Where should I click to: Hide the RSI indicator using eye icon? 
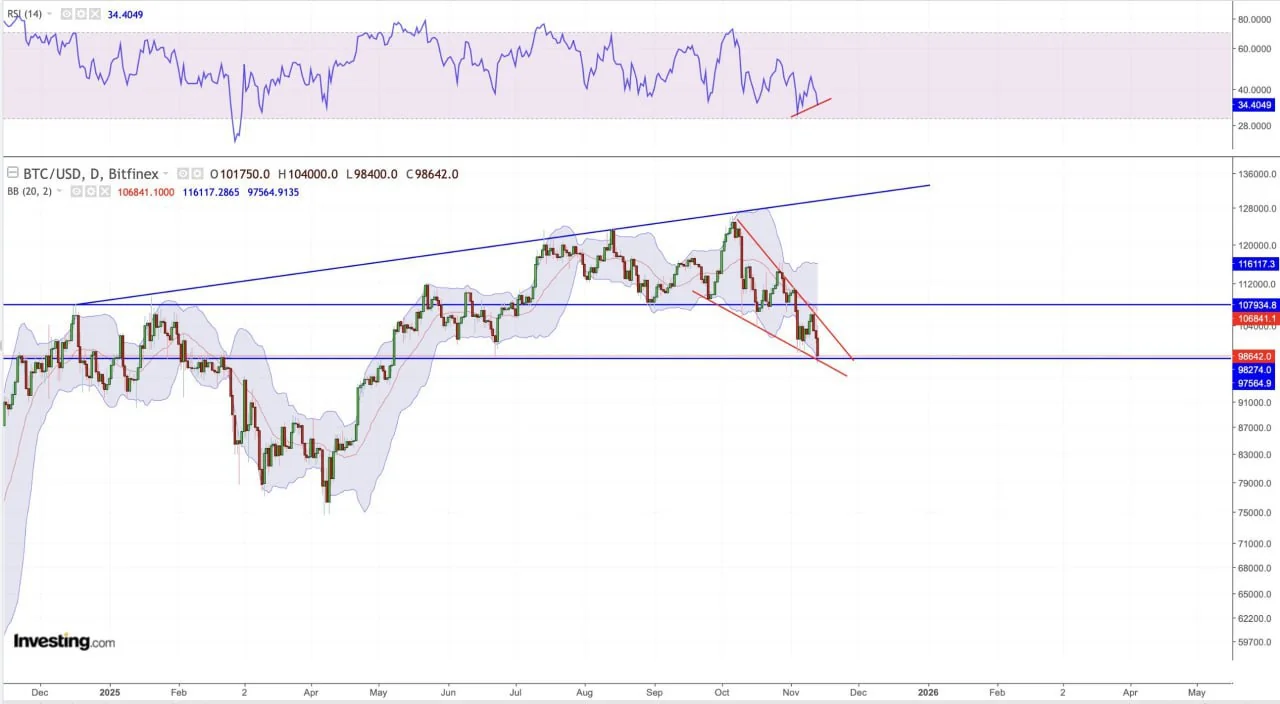pos(66,14)
